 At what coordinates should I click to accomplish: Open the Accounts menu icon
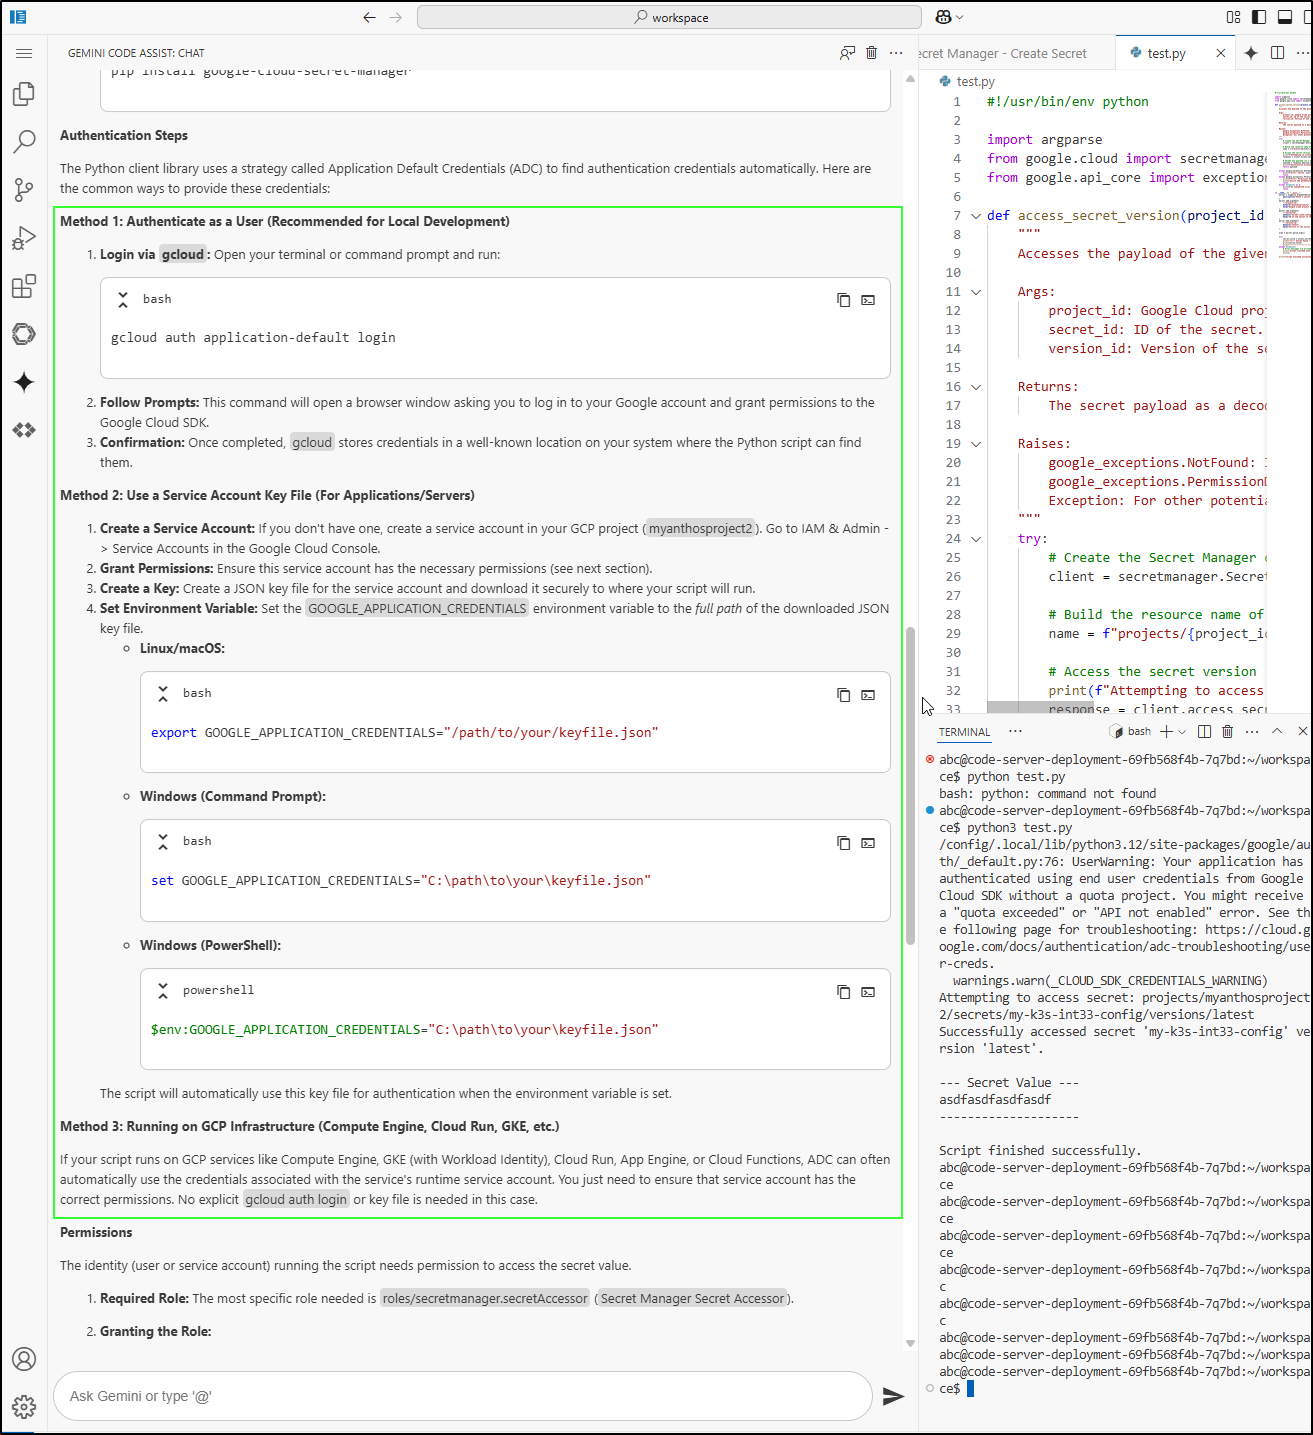click(24, 1359)
